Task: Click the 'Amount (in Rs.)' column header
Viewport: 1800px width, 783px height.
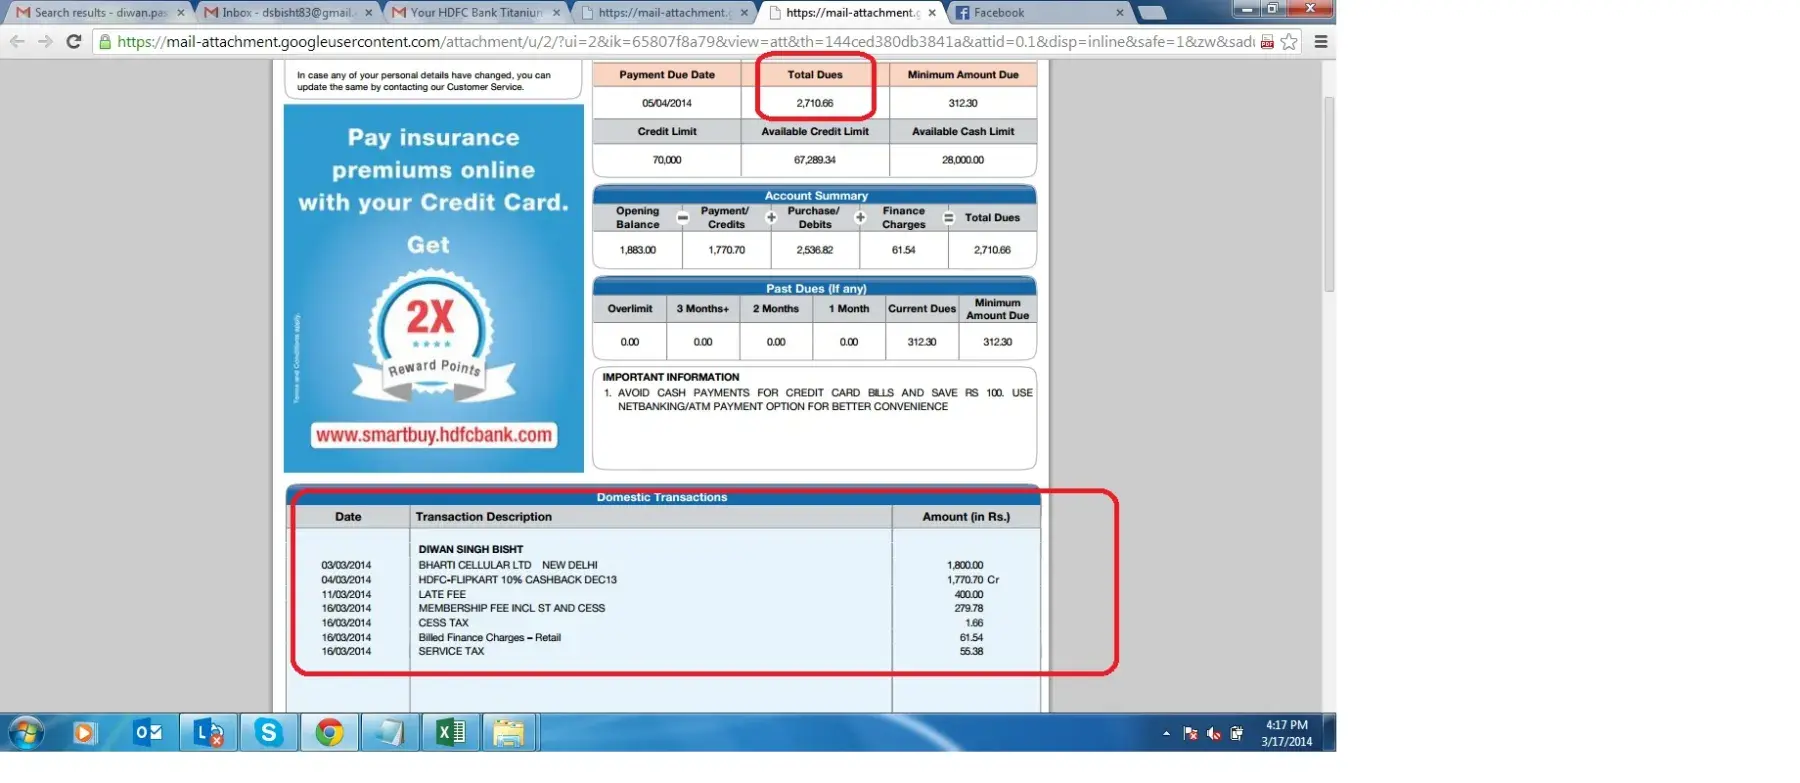Action: [x=966, y=517]
